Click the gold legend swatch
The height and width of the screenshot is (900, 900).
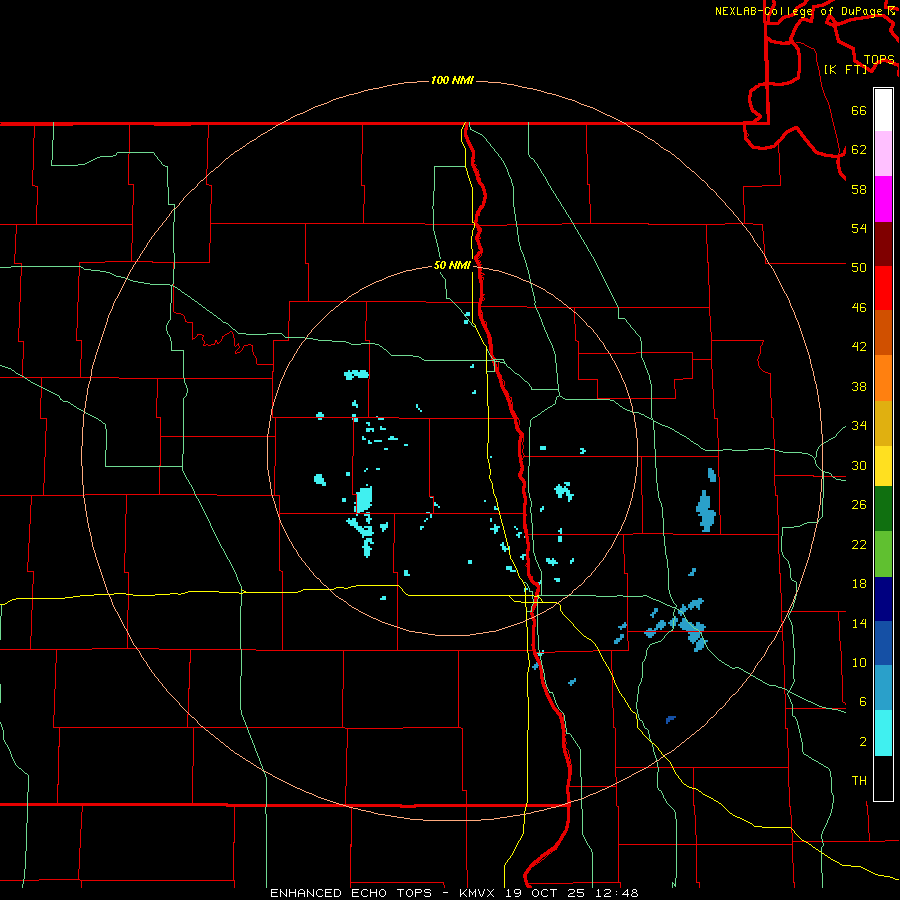point(883,424)
